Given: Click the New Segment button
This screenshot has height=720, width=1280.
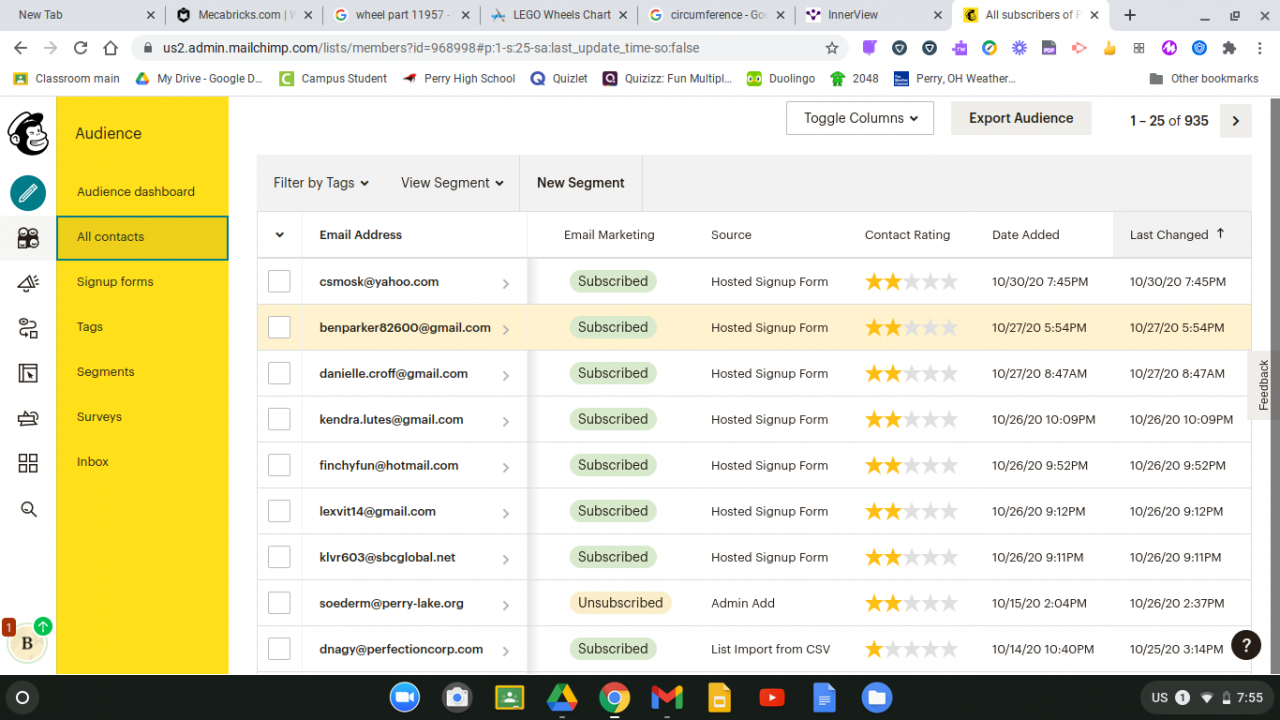Looking at the screenshot, I should click(581, 183).
